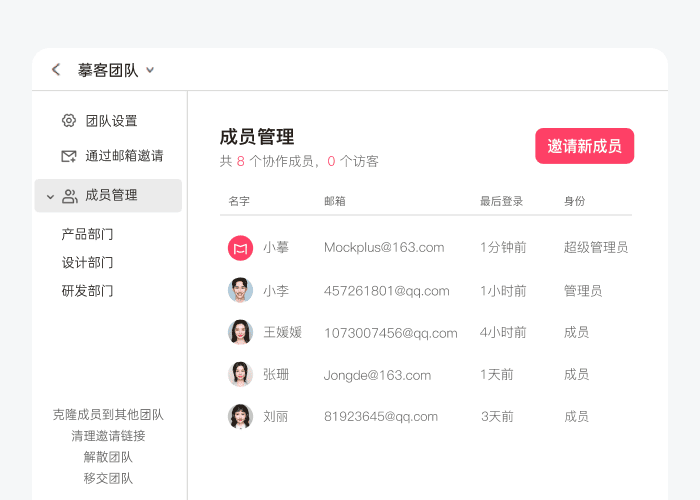Click the back arrow icon
Viewport: 700px width, 500px height.
pyautogui.click(x=56, y=70)
